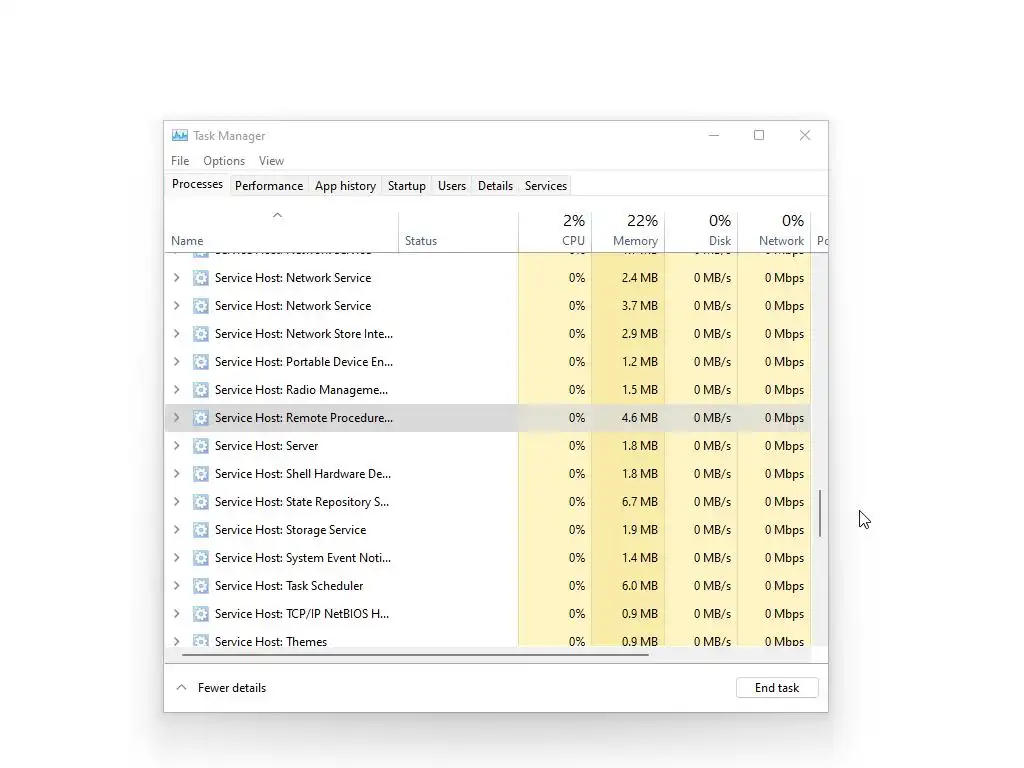Image resolution: width=1024 pixels, height=768 pixels.
Task: Click the TCP/IP NetBIOS Helper row gear icon
Action: tap(200, 614)
